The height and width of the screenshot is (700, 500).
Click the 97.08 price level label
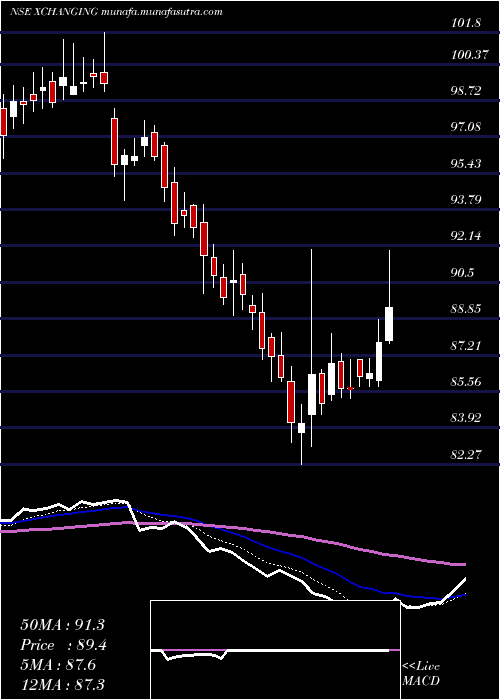pos(466,127)
